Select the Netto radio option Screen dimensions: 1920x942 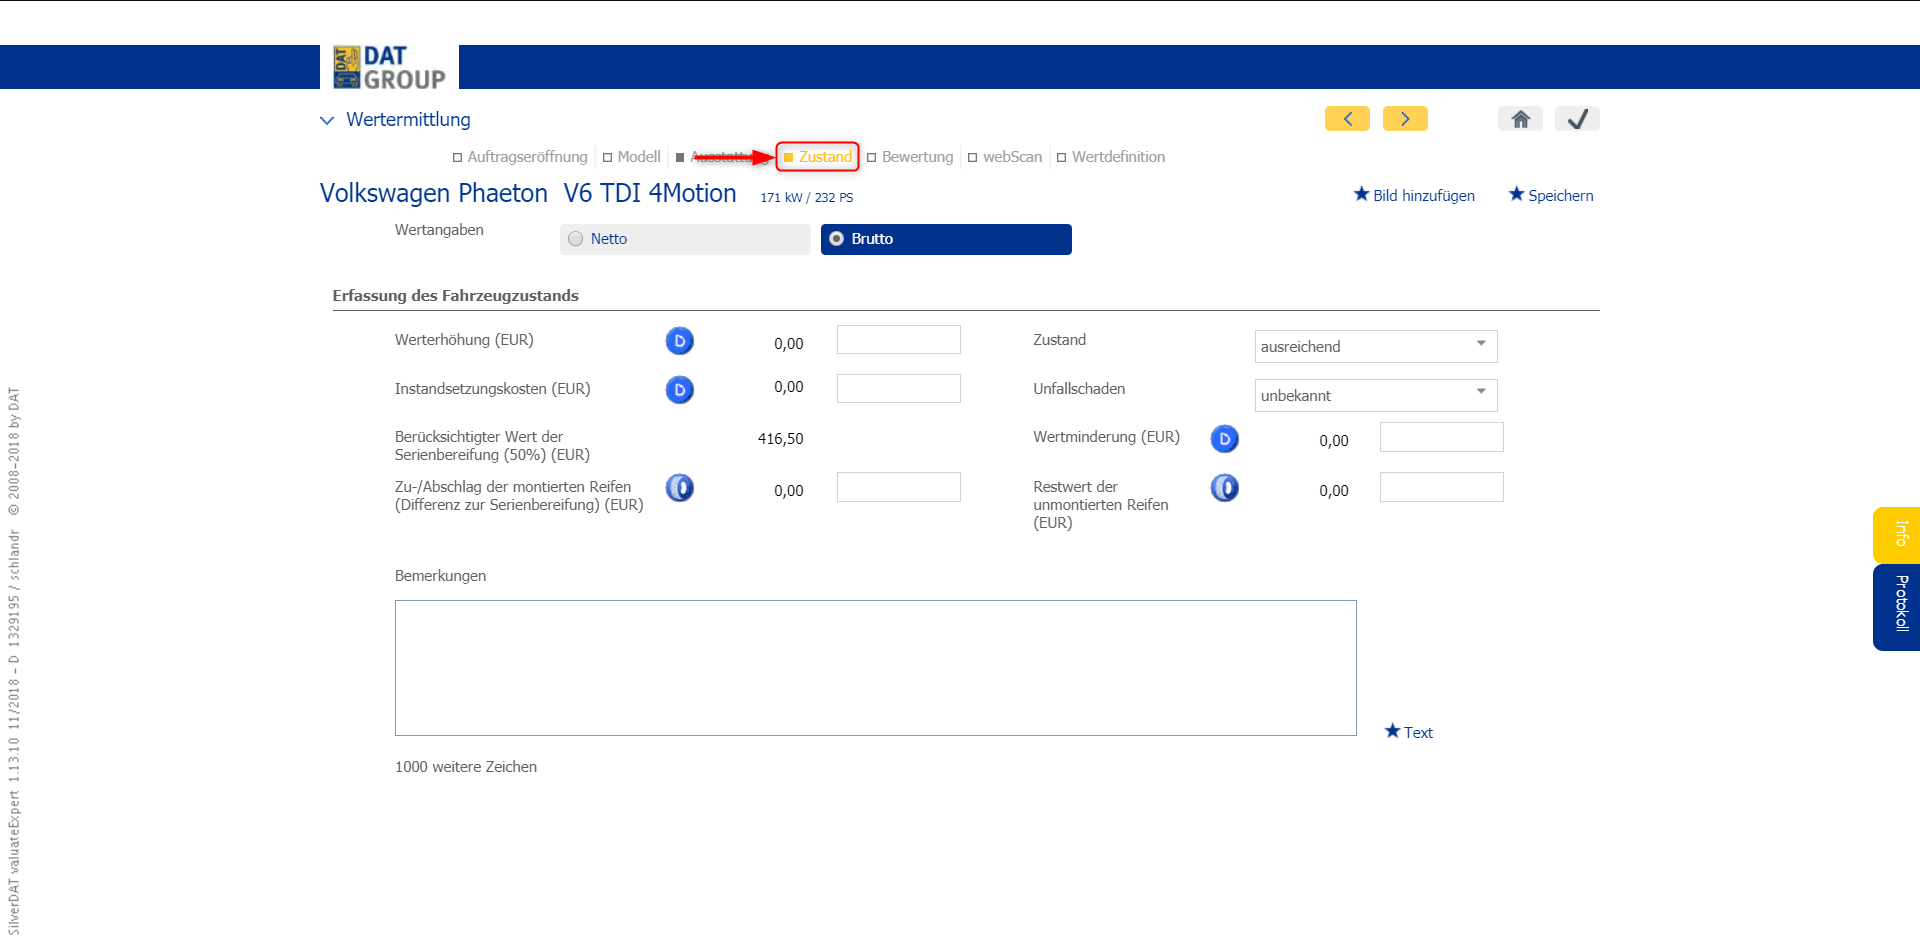tap(685, 239)
